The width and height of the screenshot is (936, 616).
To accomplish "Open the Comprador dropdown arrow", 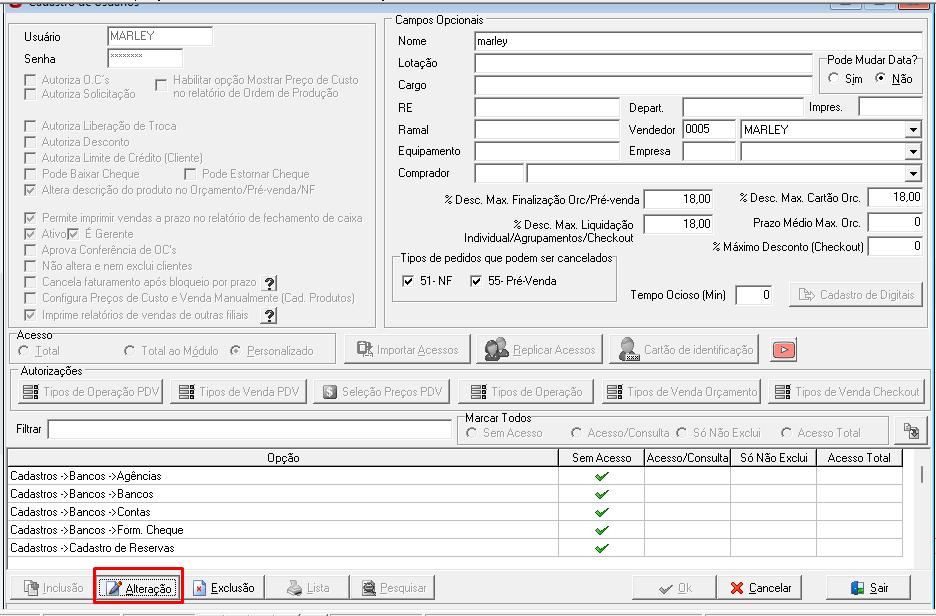I will [913, 174].
